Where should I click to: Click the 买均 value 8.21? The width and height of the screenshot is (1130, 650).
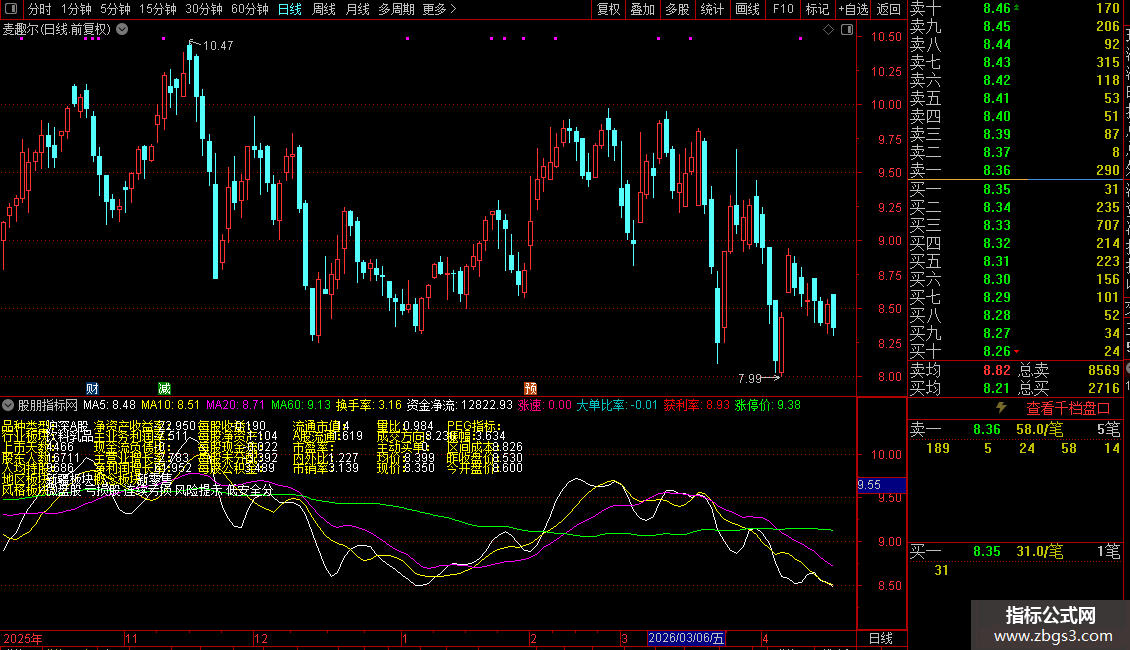click(x=997, y=388)
